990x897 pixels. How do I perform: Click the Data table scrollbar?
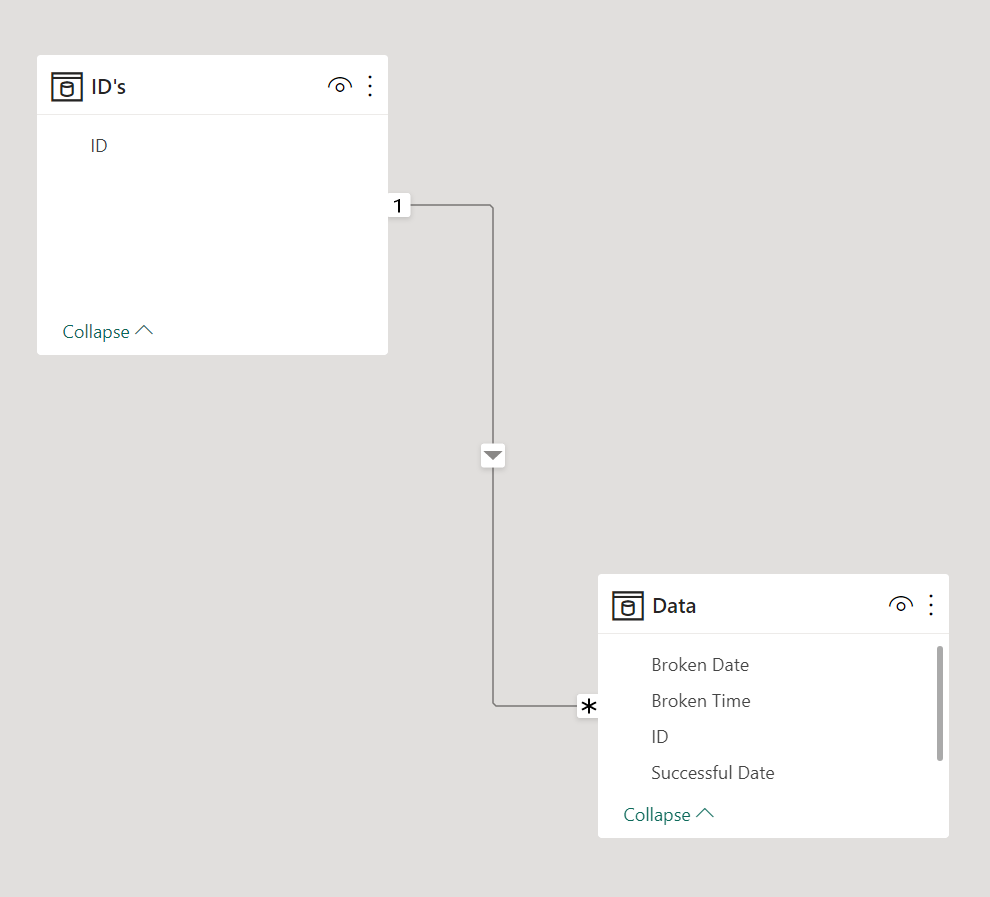click(939, 703)
